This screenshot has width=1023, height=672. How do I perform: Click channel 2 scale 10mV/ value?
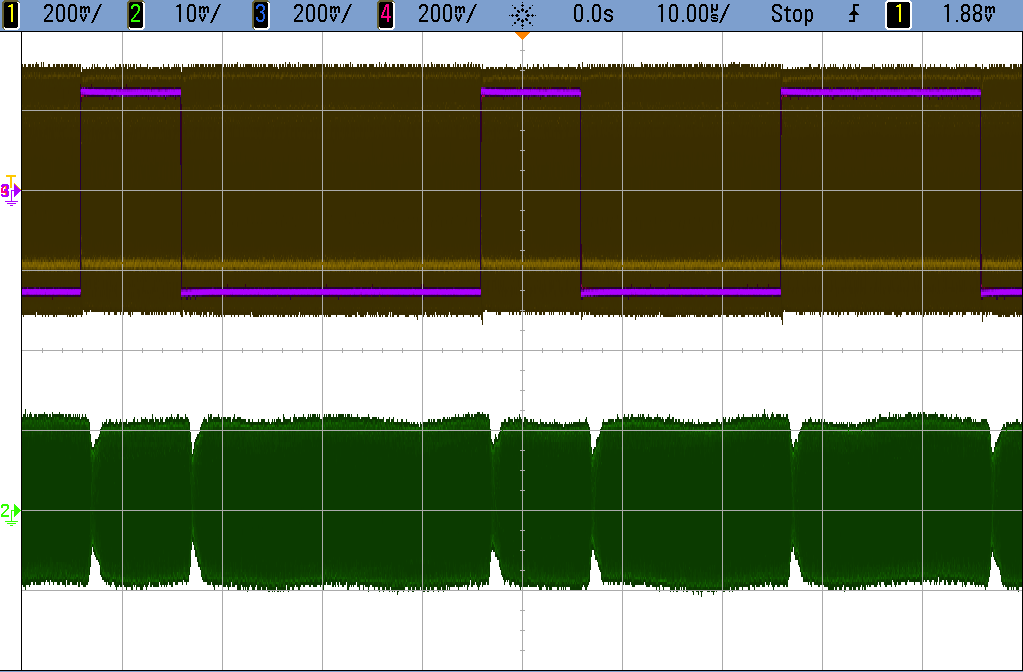tap(198, 14)
